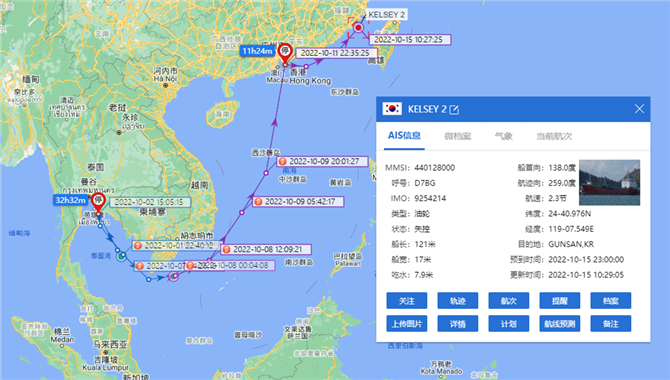670x380 pixels.
Task: Click heading value 138.0度
Action: (x=562, y=168)
